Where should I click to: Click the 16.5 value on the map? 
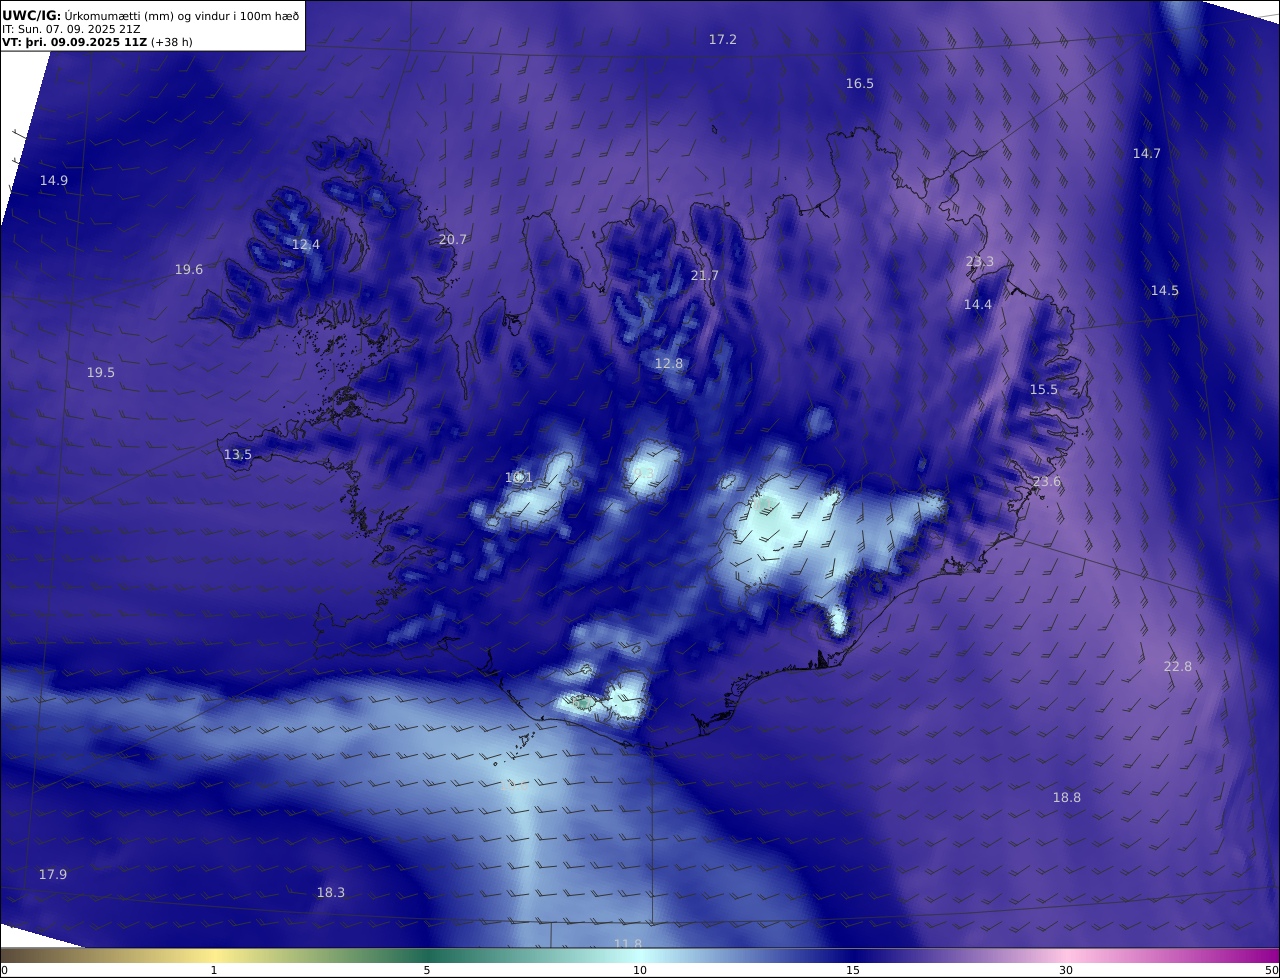[860, 83]
